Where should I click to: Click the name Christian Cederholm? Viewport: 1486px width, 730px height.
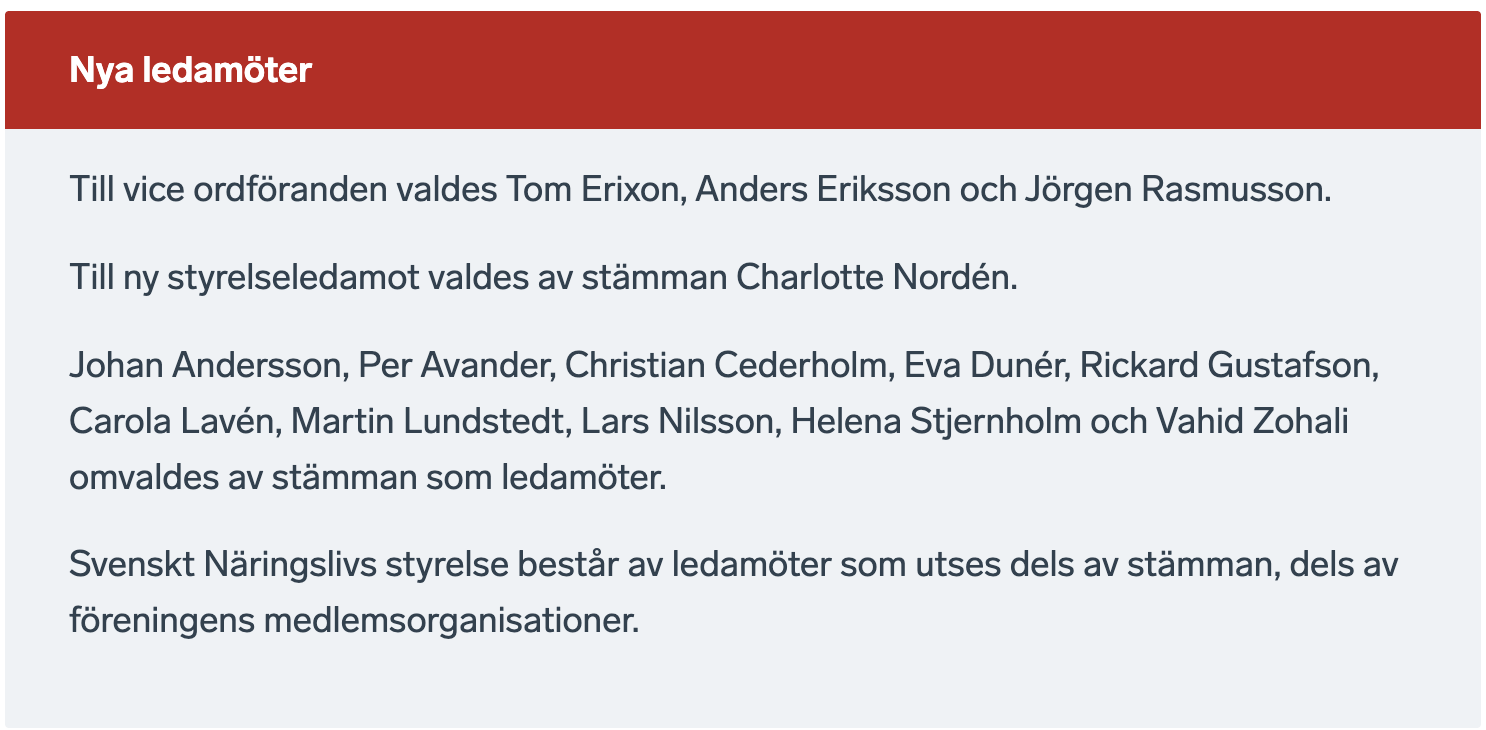click(x=726, y=365)
